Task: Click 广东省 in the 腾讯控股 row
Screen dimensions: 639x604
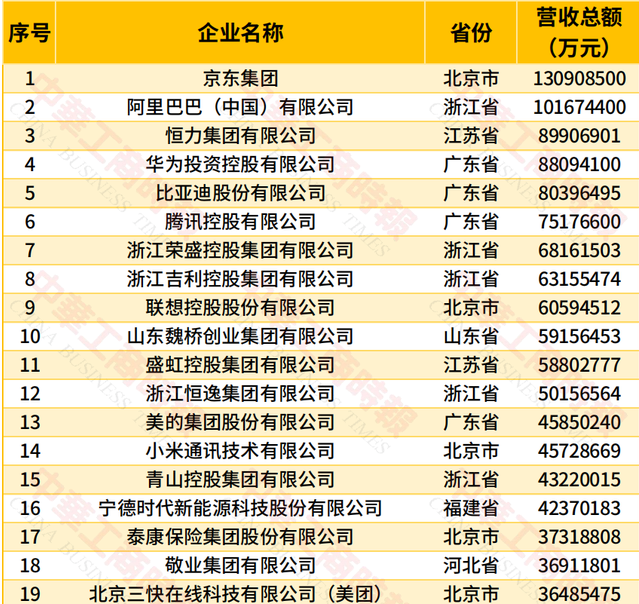Action: [471, 222]
